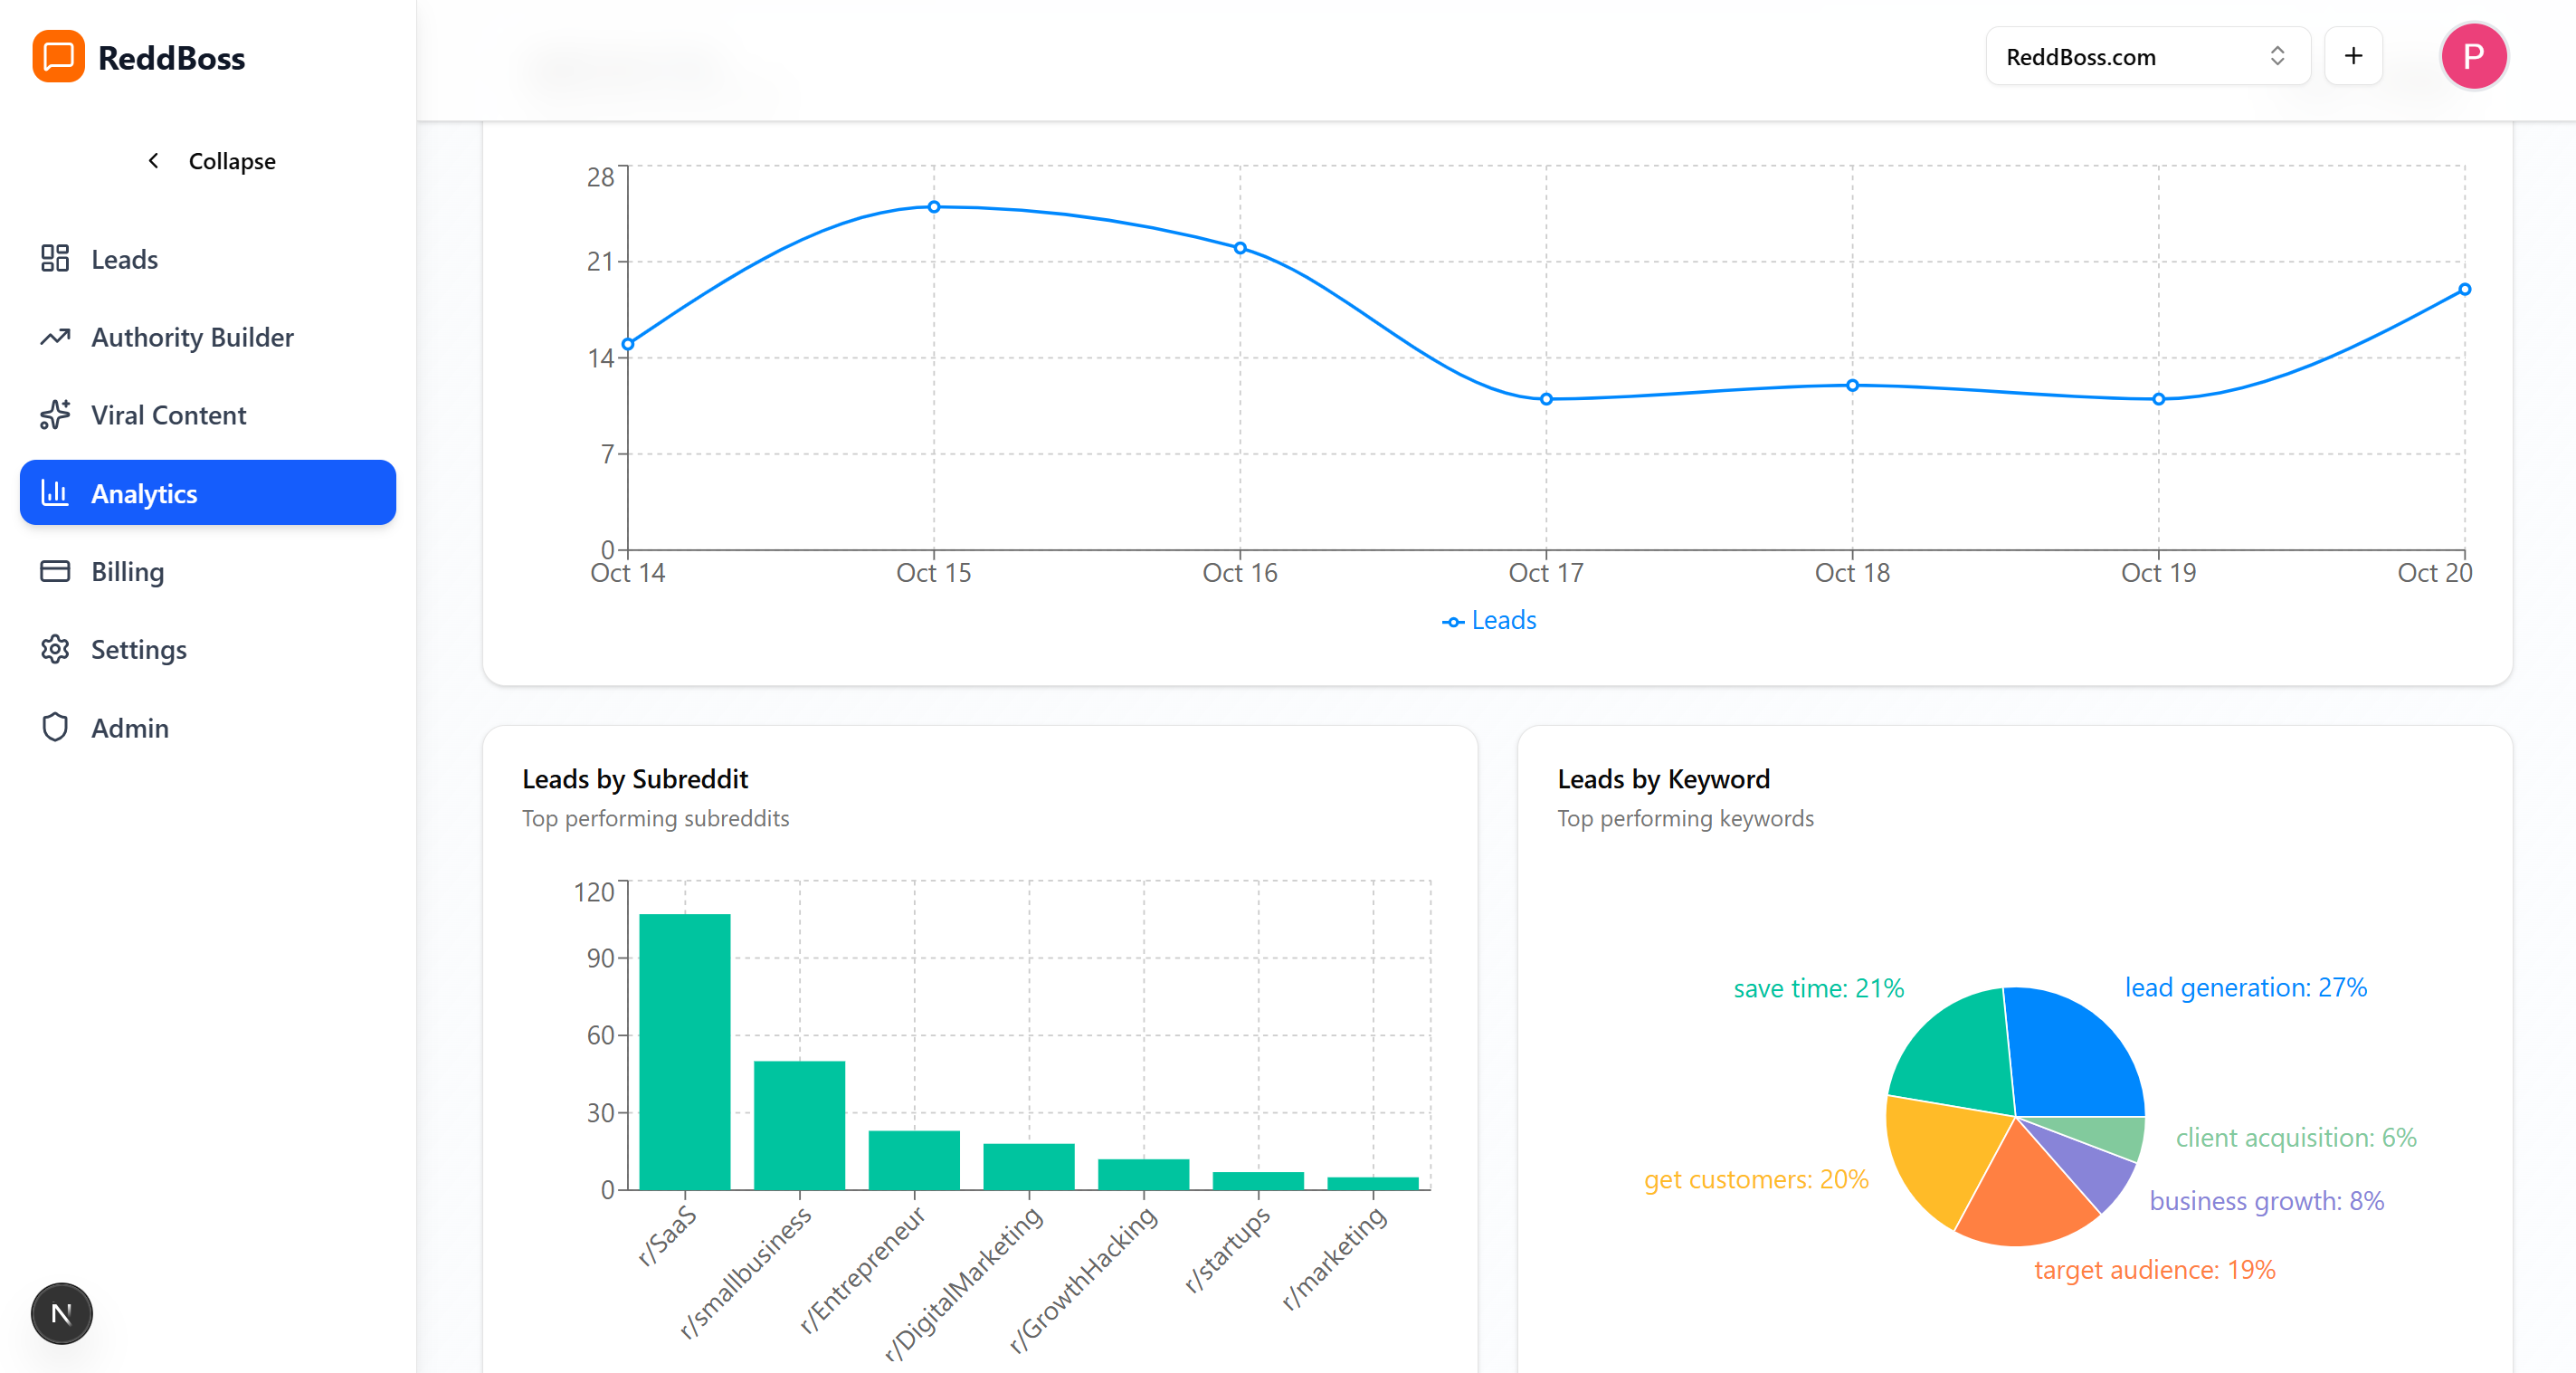Click the Leads grid icon in sidebar
This screenshot has width=2576, height=1373.
coord(55,259)
